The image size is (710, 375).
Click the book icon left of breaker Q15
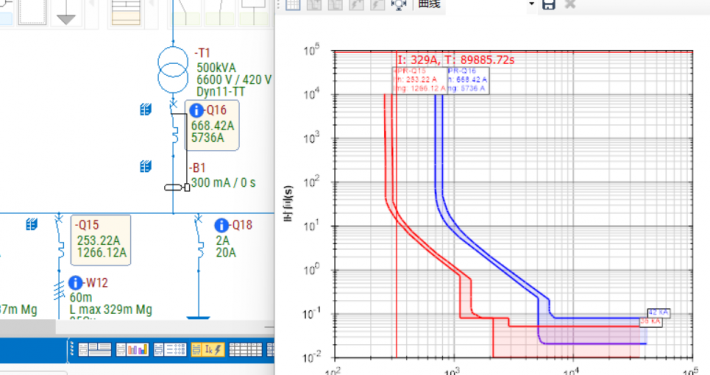click(x=32, y=224)
